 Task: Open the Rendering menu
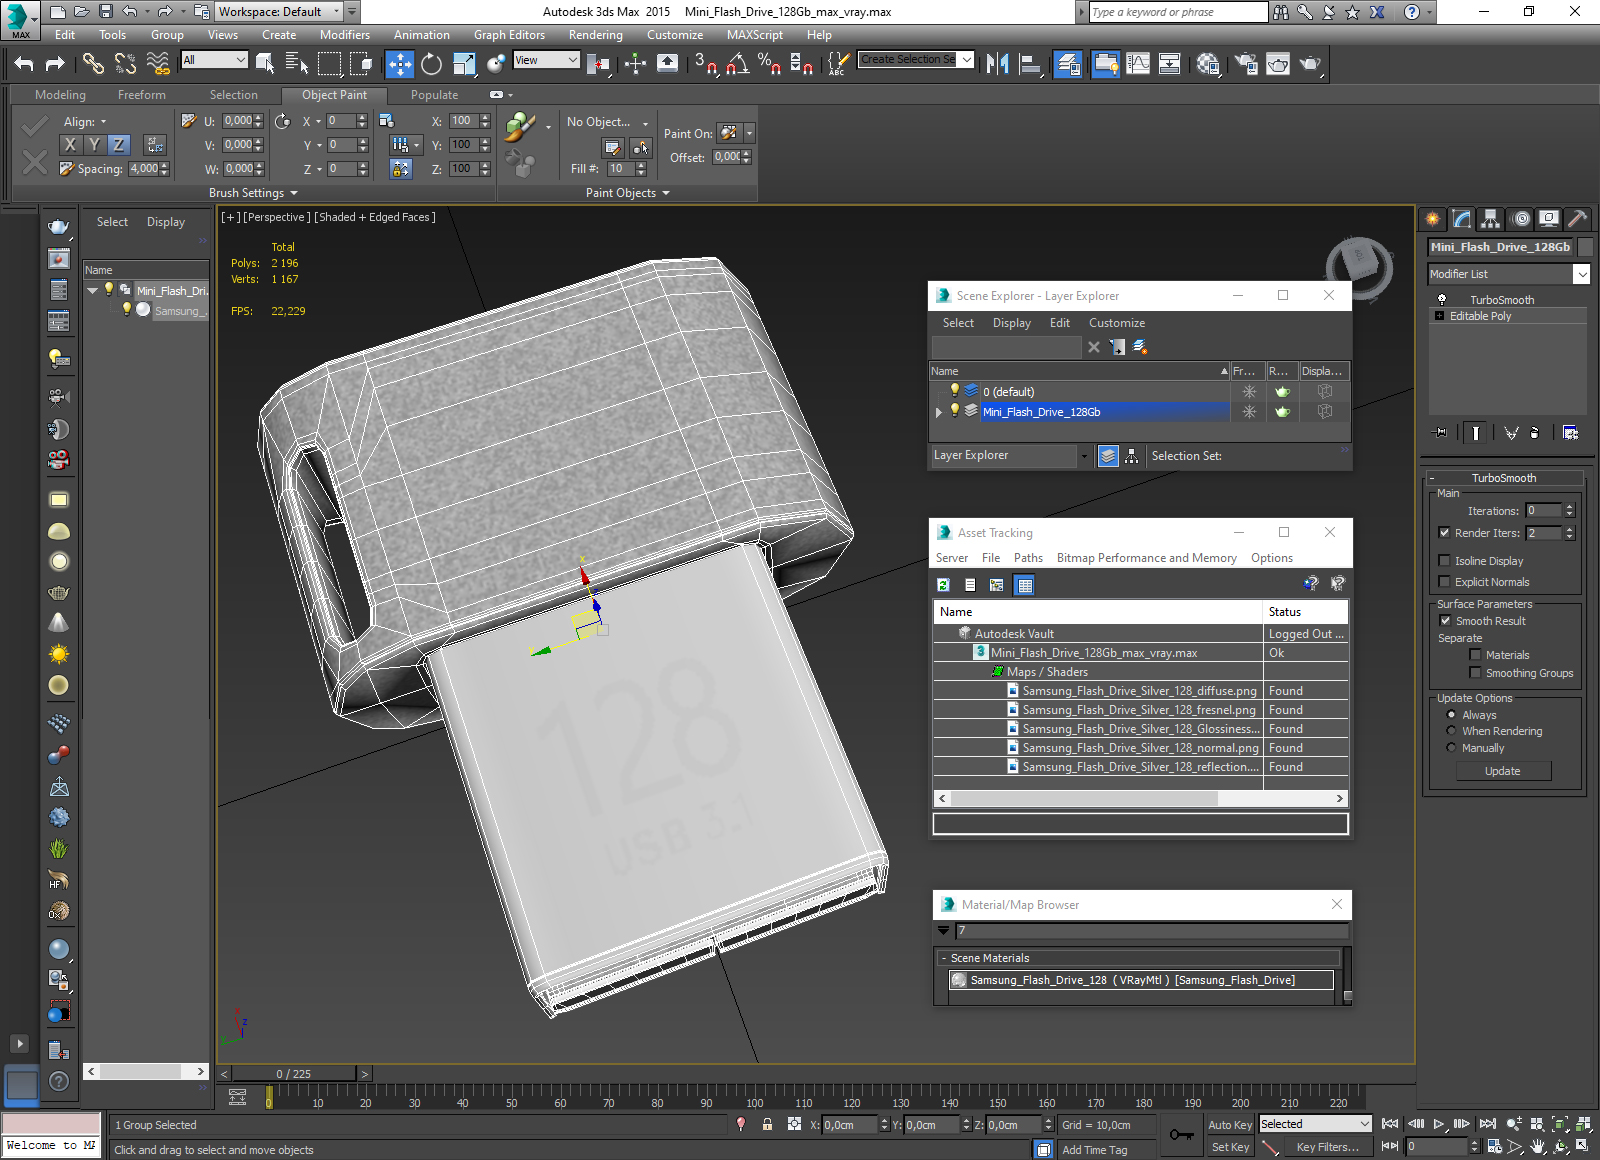point(596,35)
